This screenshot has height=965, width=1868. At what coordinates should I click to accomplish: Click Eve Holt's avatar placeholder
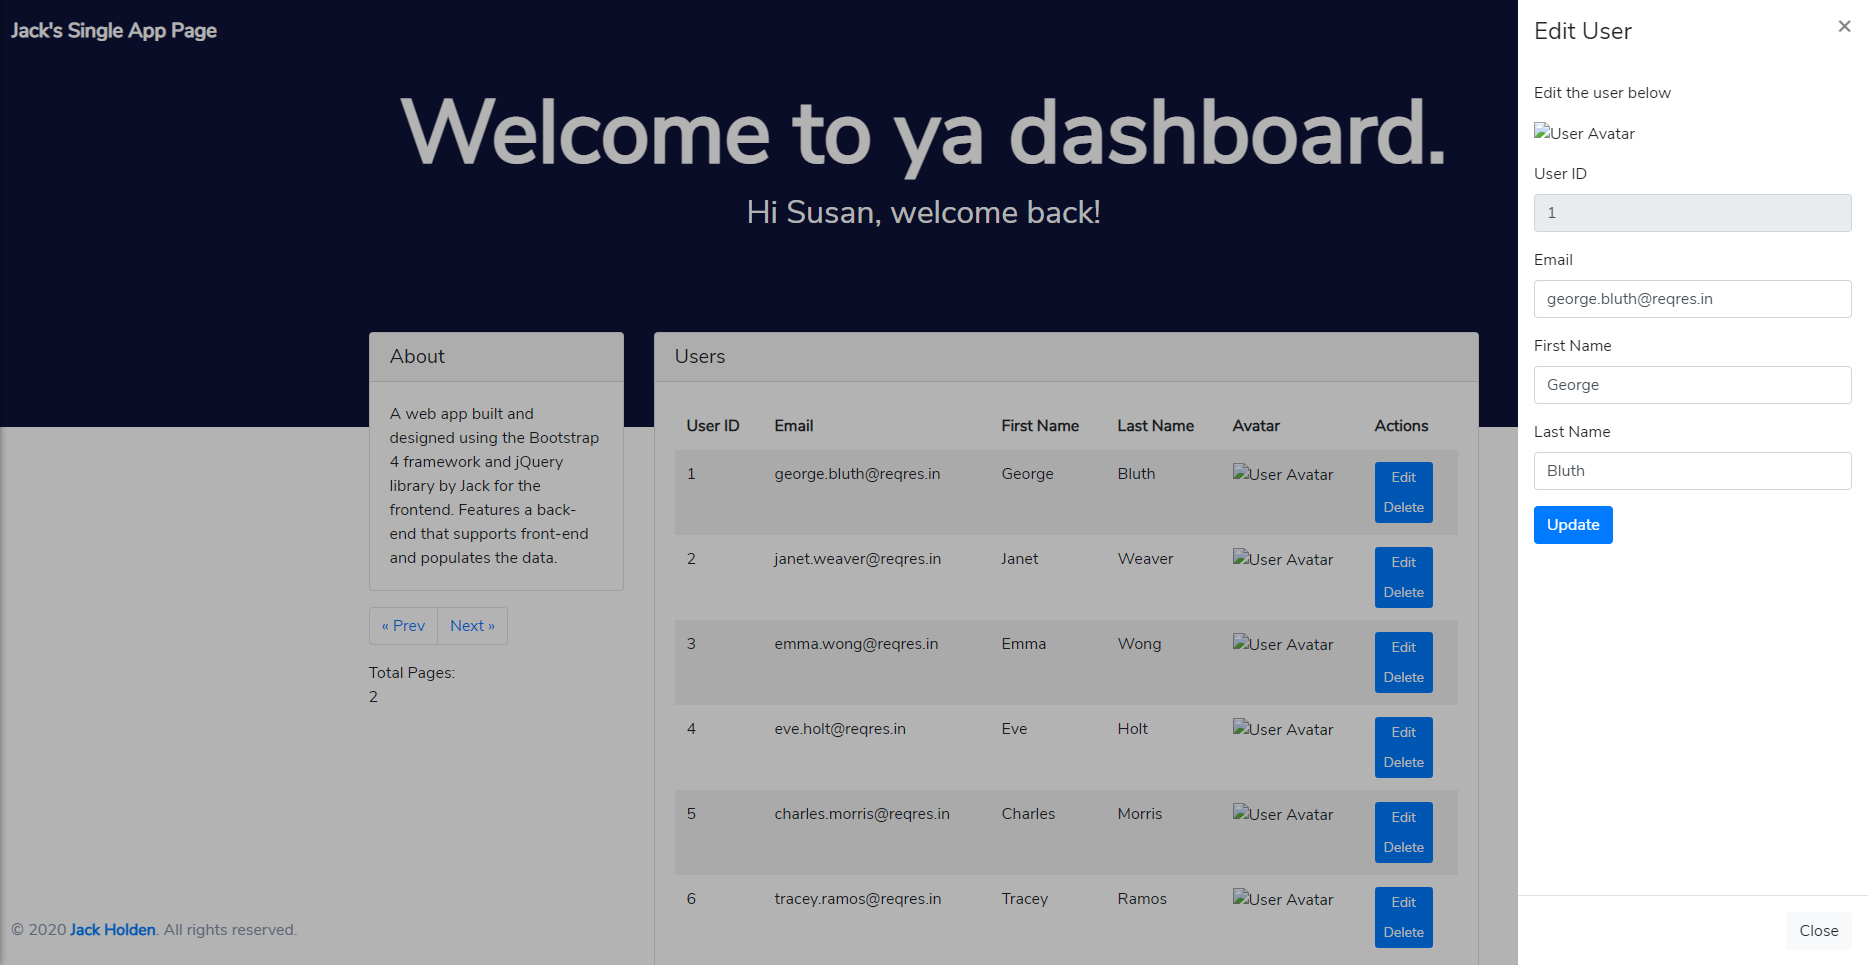1283,729
